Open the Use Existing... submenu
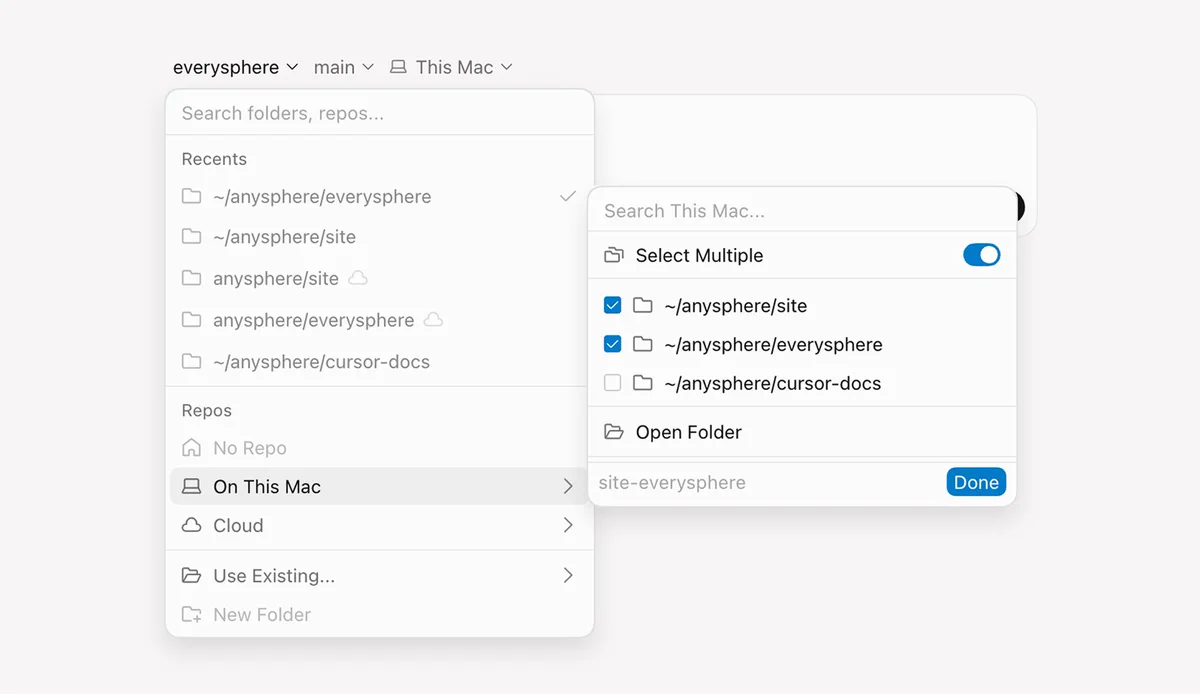Image resolution: width=1200 pixels, height=694 pixels. pyautogui.click(x=380, y=576)
